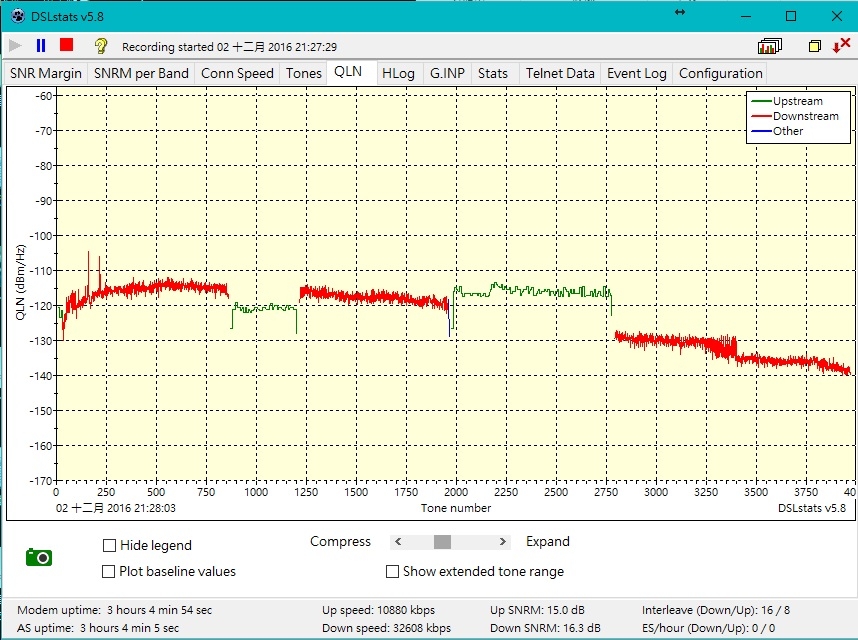Switch to the G.INP tab
Screen dimensions: 858x640
[x=447, y=73]
